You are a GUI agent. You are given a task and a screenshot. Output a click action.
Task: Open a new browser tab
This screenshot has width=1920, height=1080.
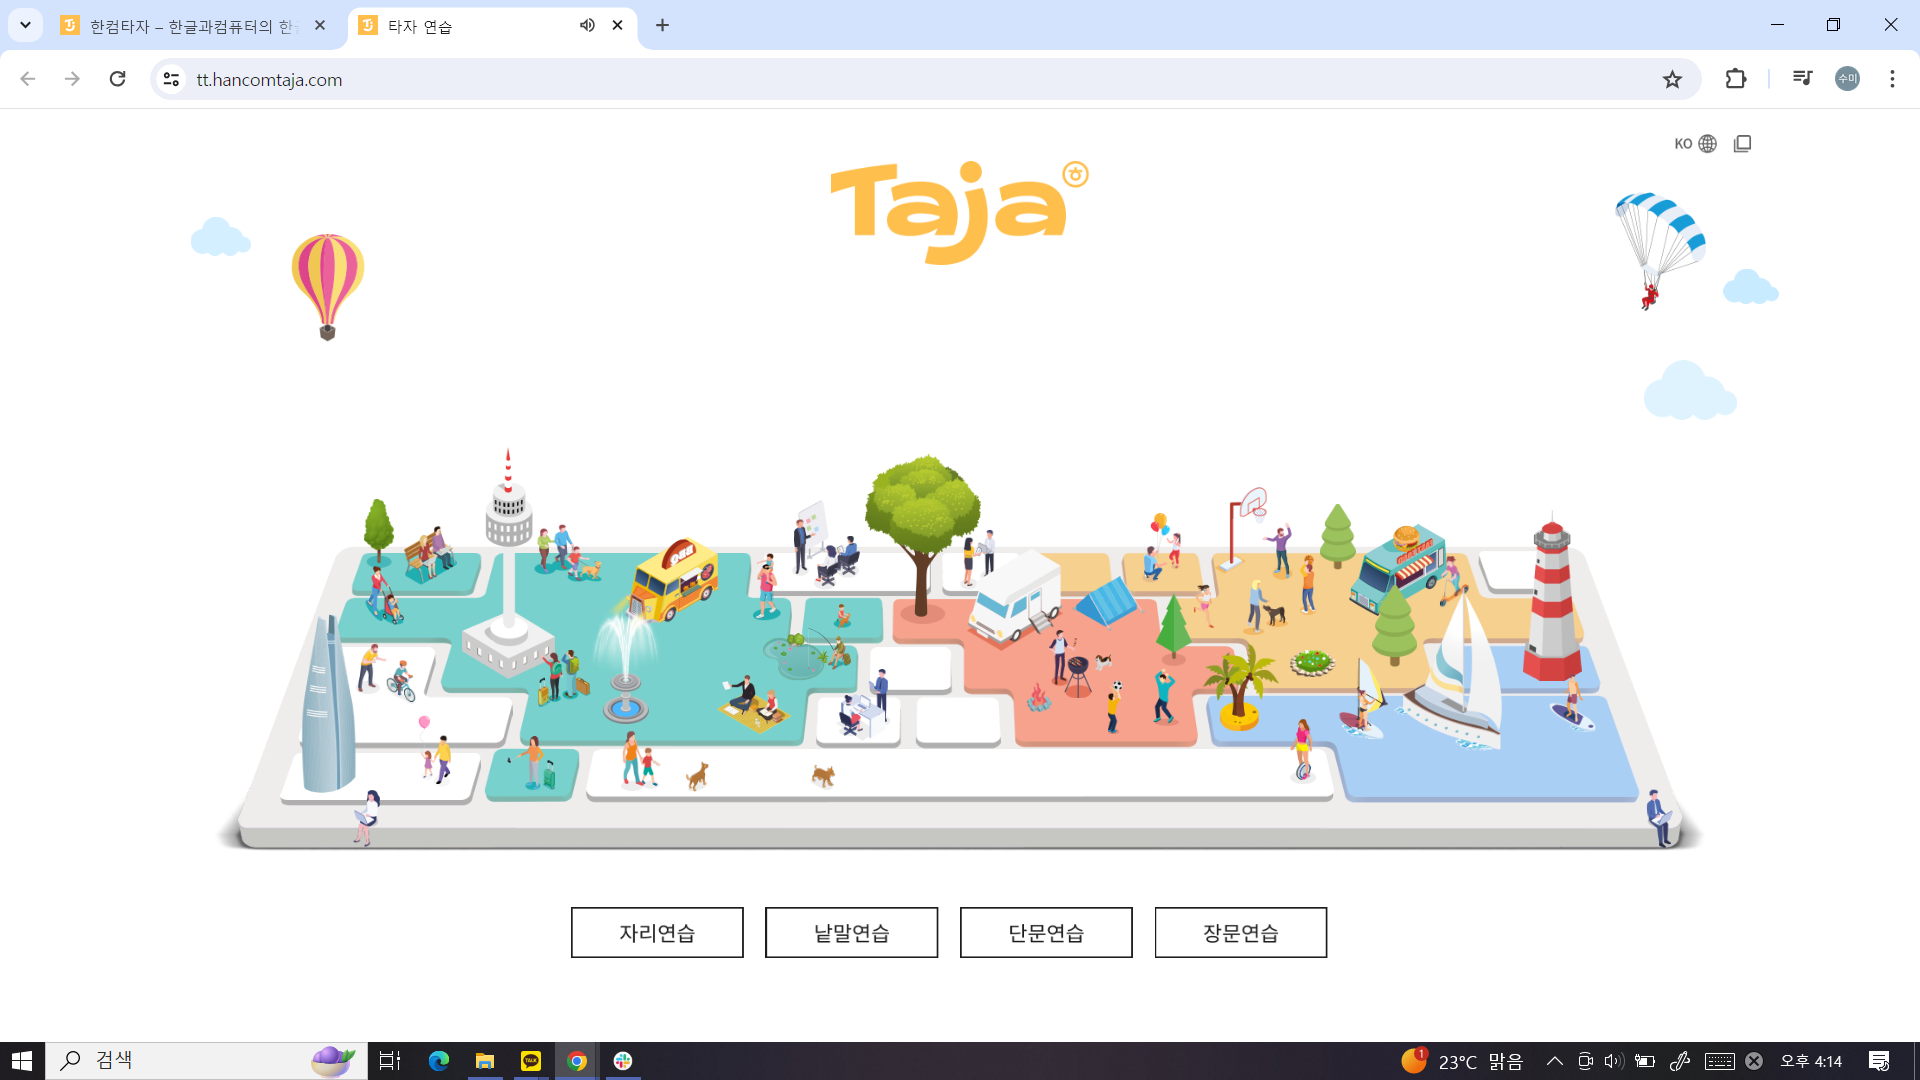[662, 25]
